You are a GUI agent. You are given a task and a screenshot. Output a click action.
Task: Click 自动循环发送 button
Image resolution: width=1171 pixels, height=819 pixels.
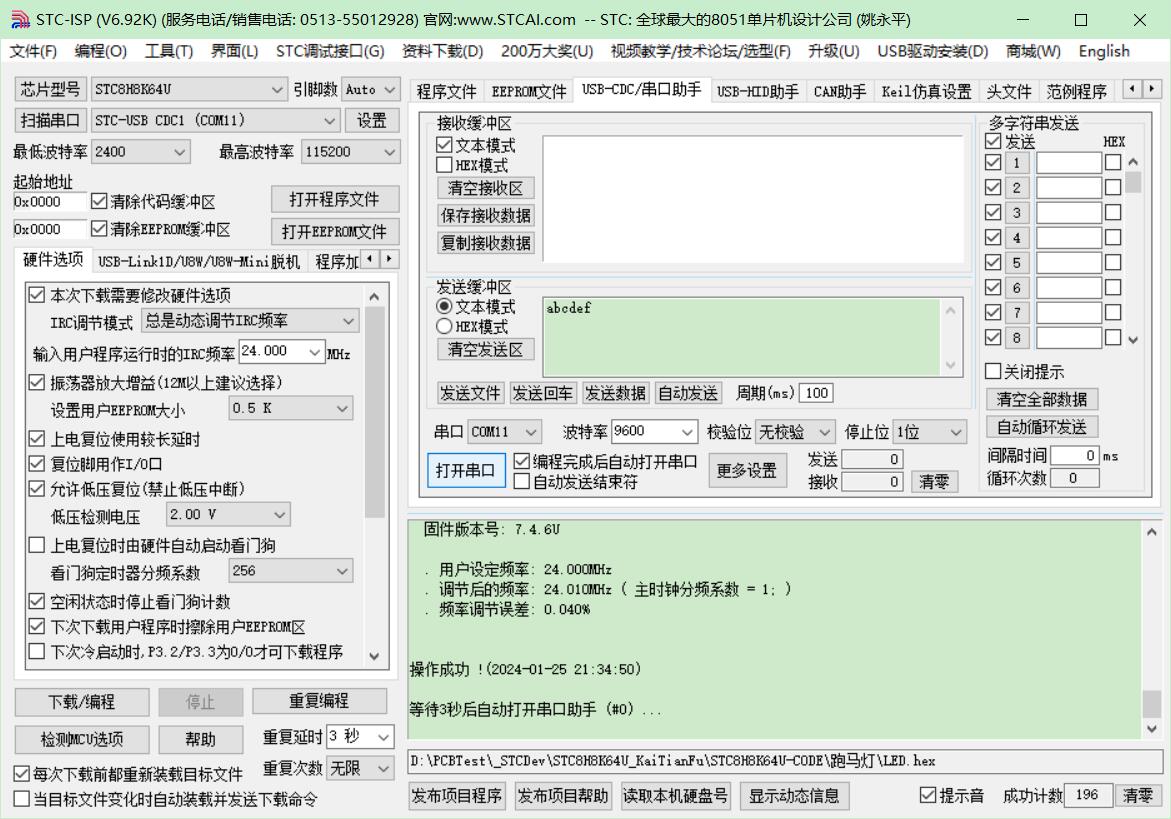point(1042,427)
